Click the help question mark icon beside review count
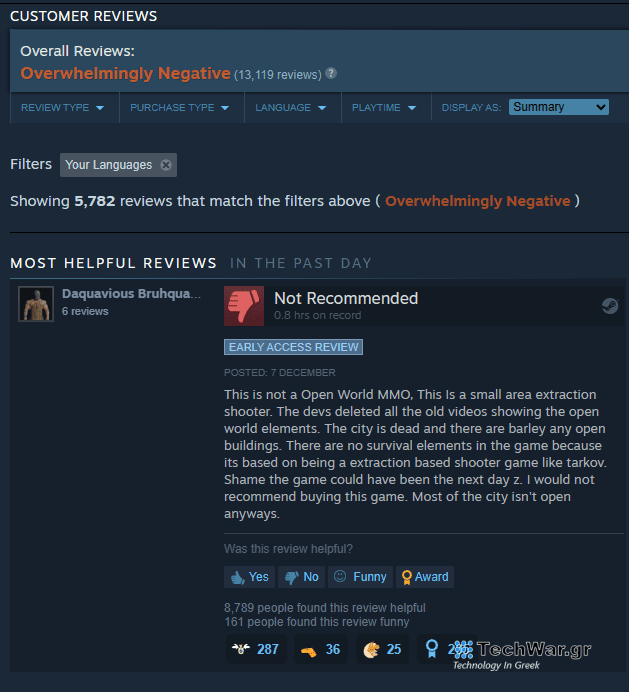 [x=331, y=73]
